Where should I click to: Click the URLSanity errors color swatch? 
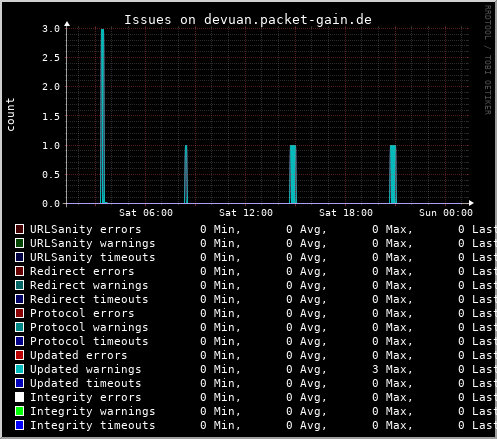(x=19, y=229)
